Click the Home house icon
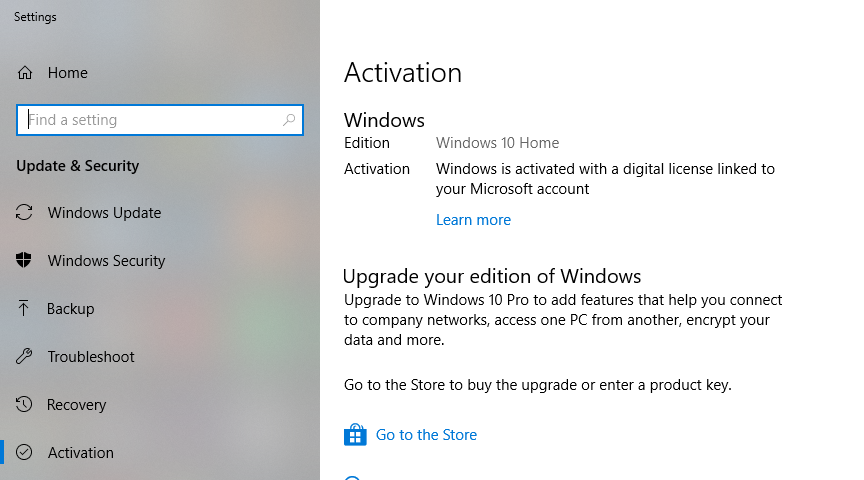The width and height of the screenshot is (864, 480). pyautogui.click(x=25, y=73)
